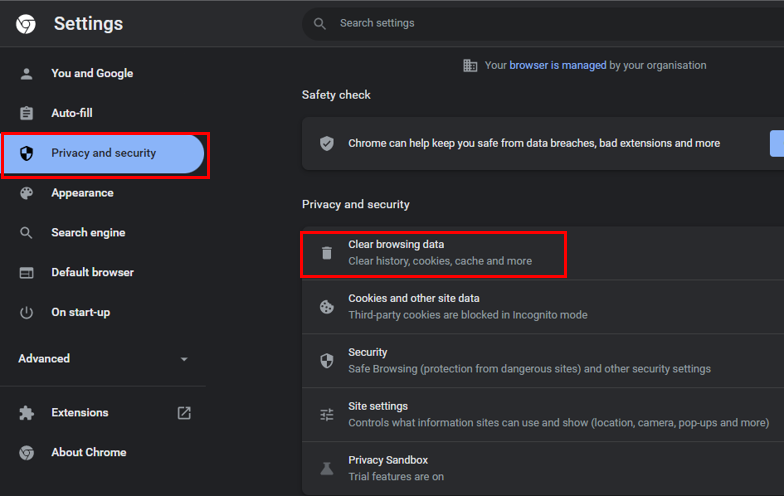Select Privacy and security in sidebar
Viewport: 784px width, 498px height.
click(x=104, y=154)
